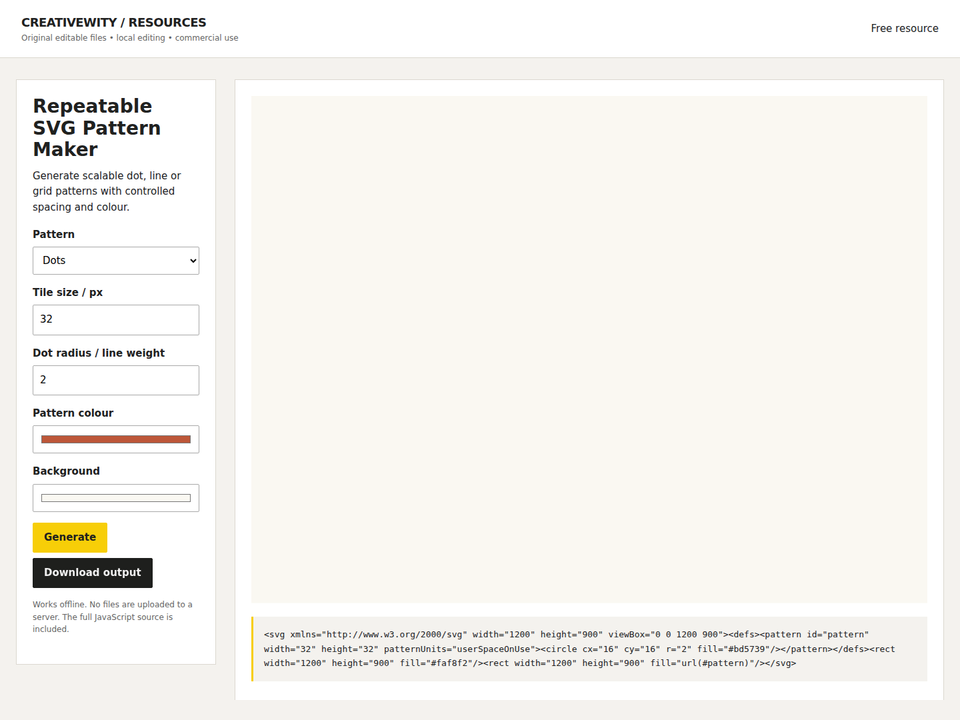
Task: Click the 'Works offline' note text
Action: [x=113, y=617]
